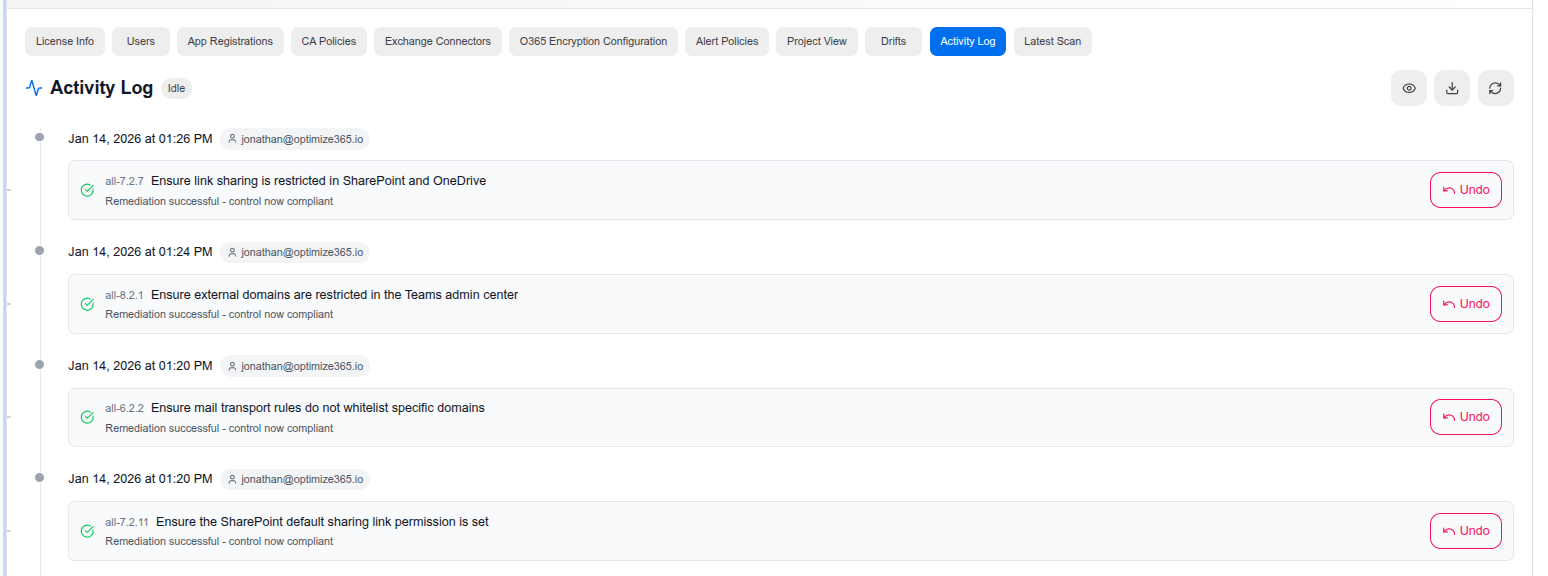Undo the SharePoint link sharing restriction remediation
Image resolution: width=1548 pixels, height=576 pixels.
click(1465, 190)
